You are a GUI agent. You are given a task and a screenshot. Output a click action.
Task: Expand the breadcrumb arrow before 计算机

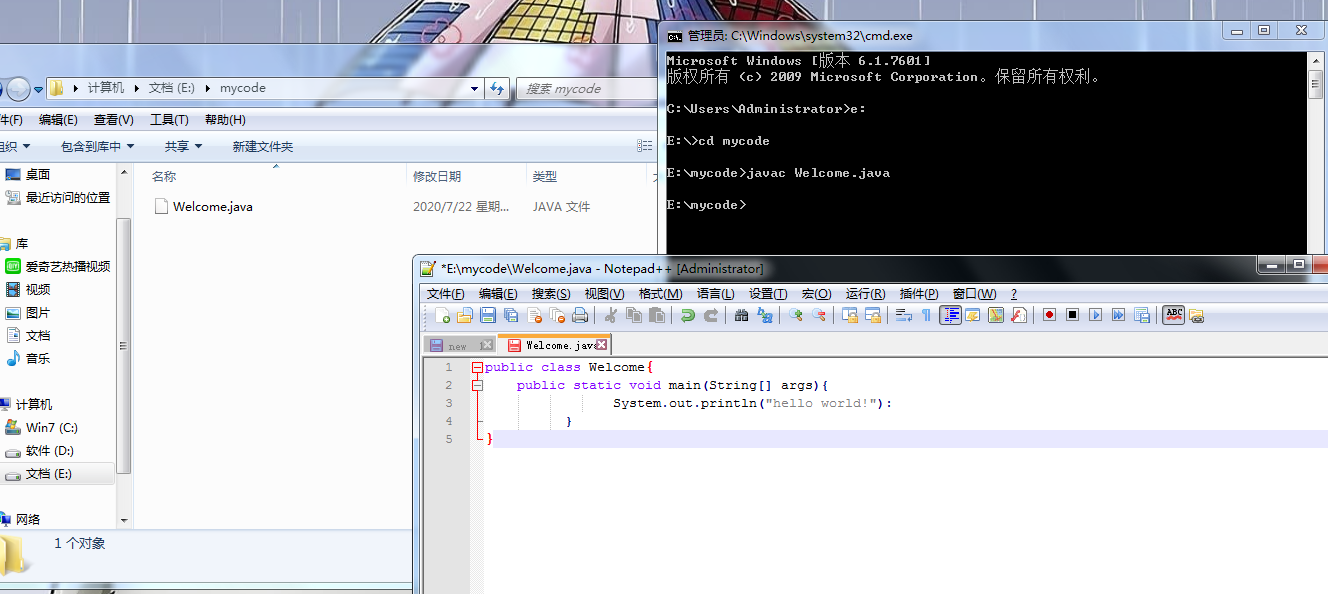(x=77, y=88)
